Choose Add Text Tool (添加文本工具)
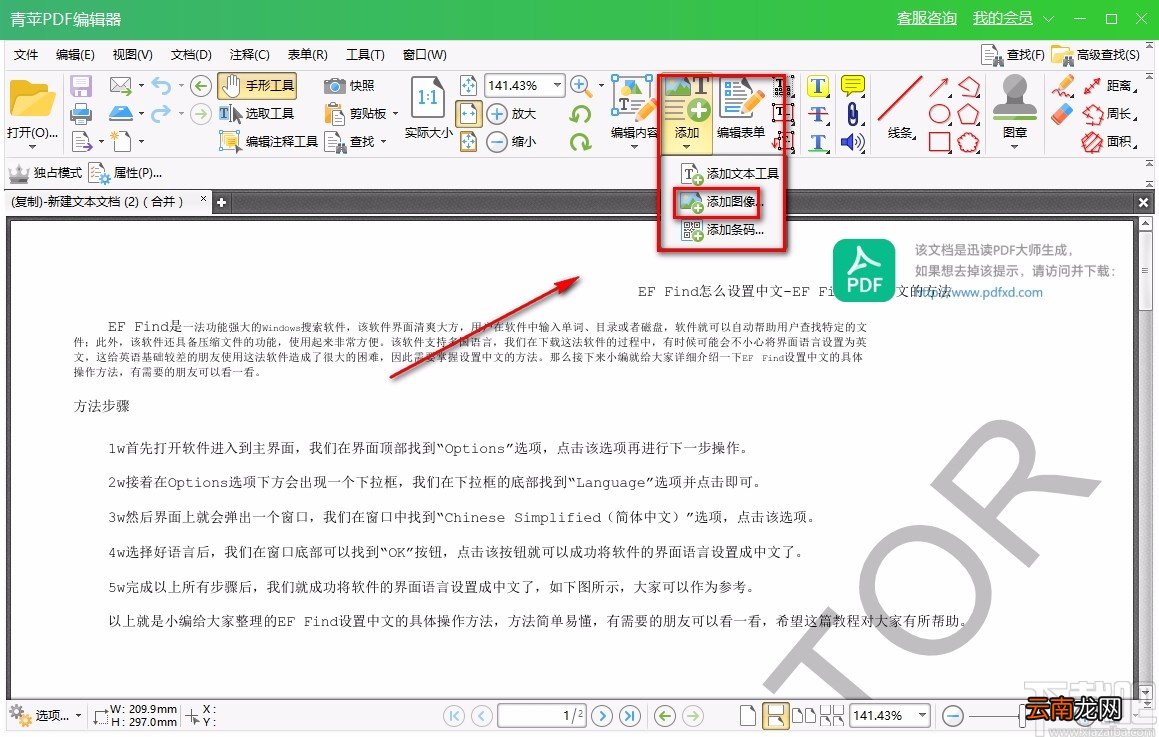The height and width of the screenshot is (737, 1159). pos(730,173)
